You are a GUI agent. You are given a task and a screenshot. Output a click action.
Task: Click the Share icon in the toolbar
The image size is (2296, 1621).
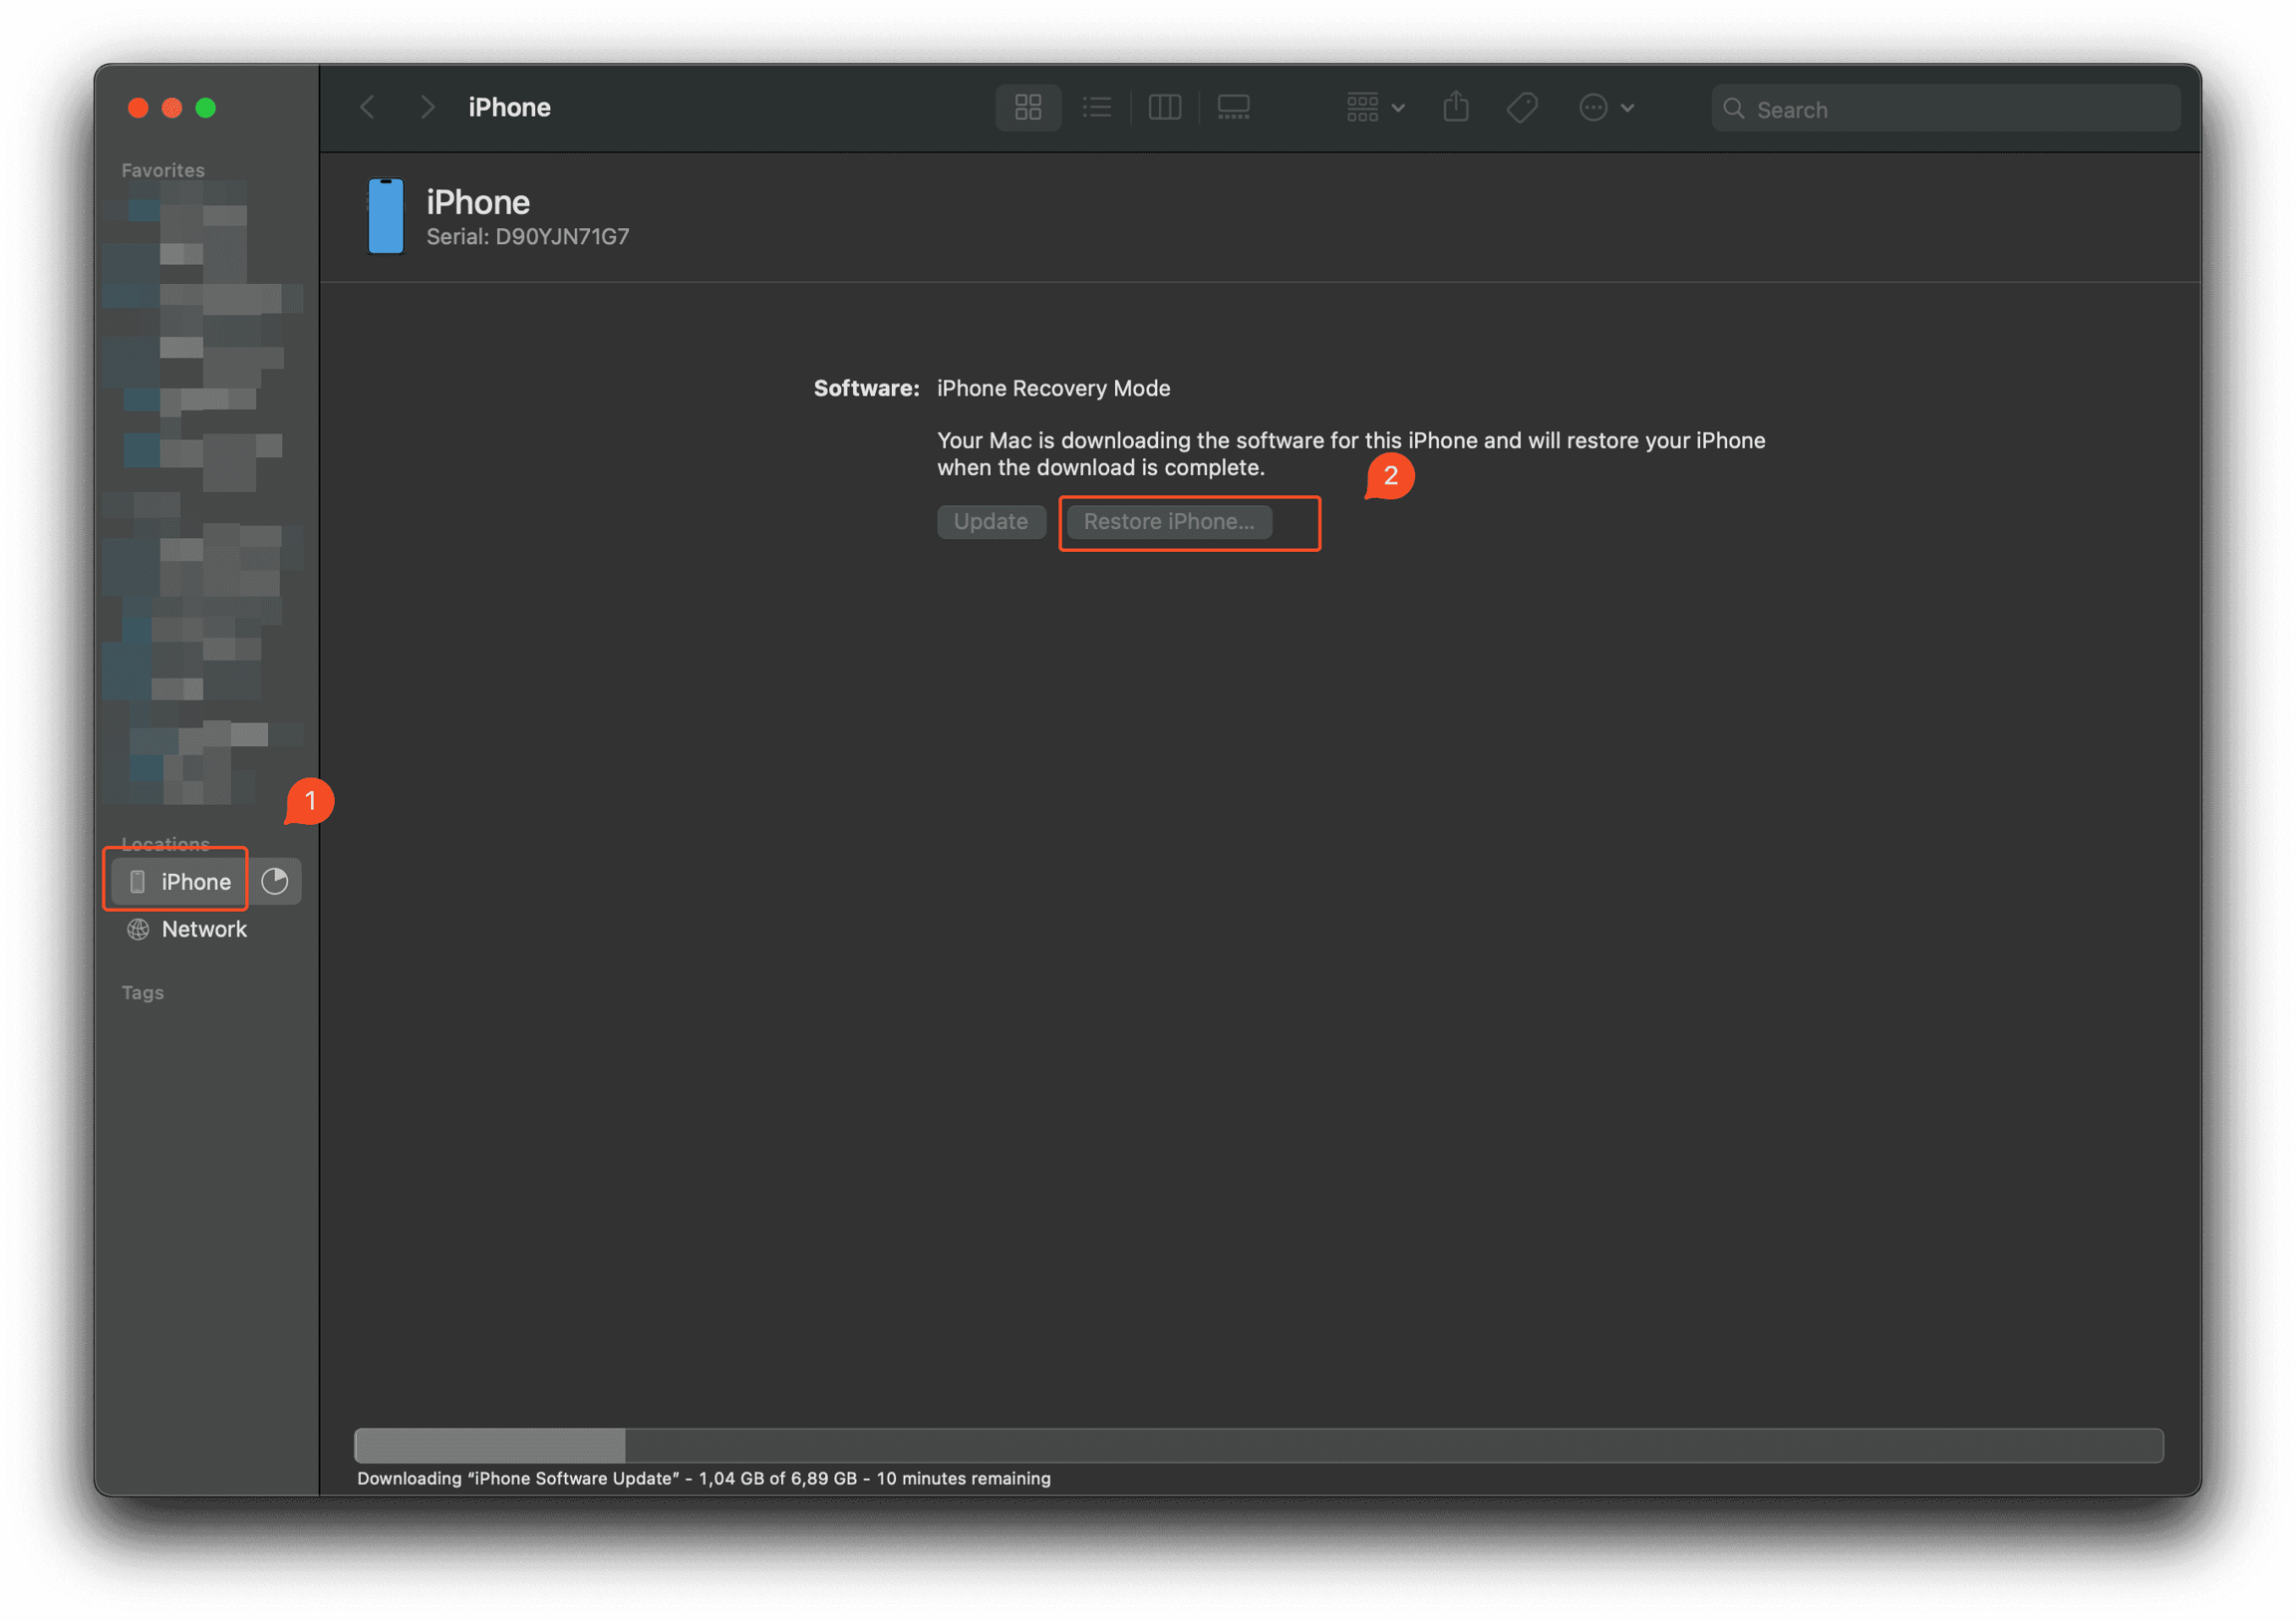point(1456,107)
